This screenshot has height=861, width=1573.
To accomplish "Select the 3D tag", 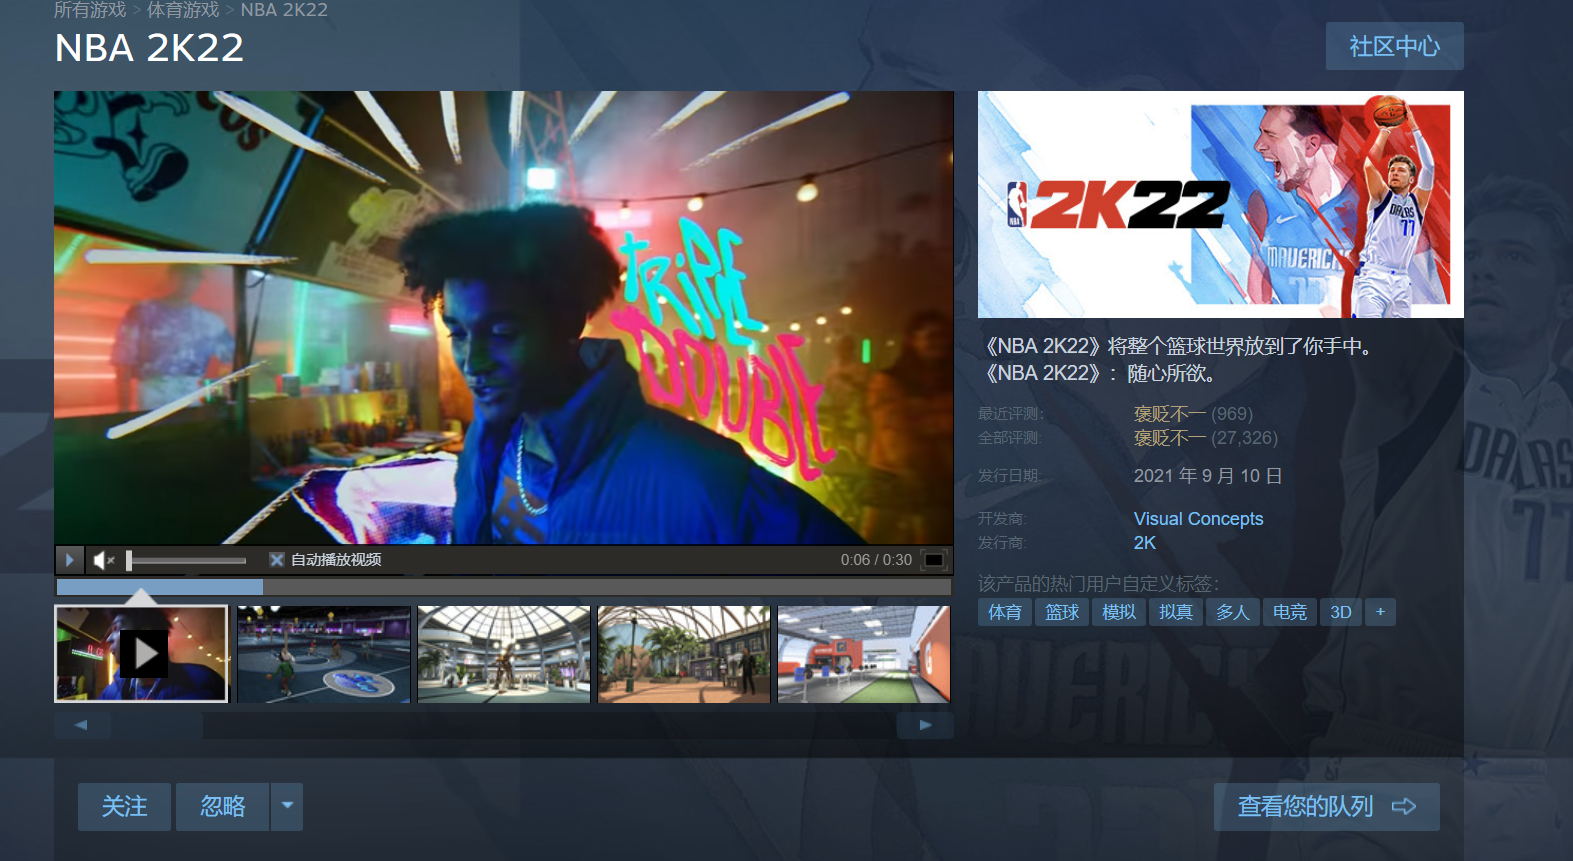I will tap(1341, 612).
